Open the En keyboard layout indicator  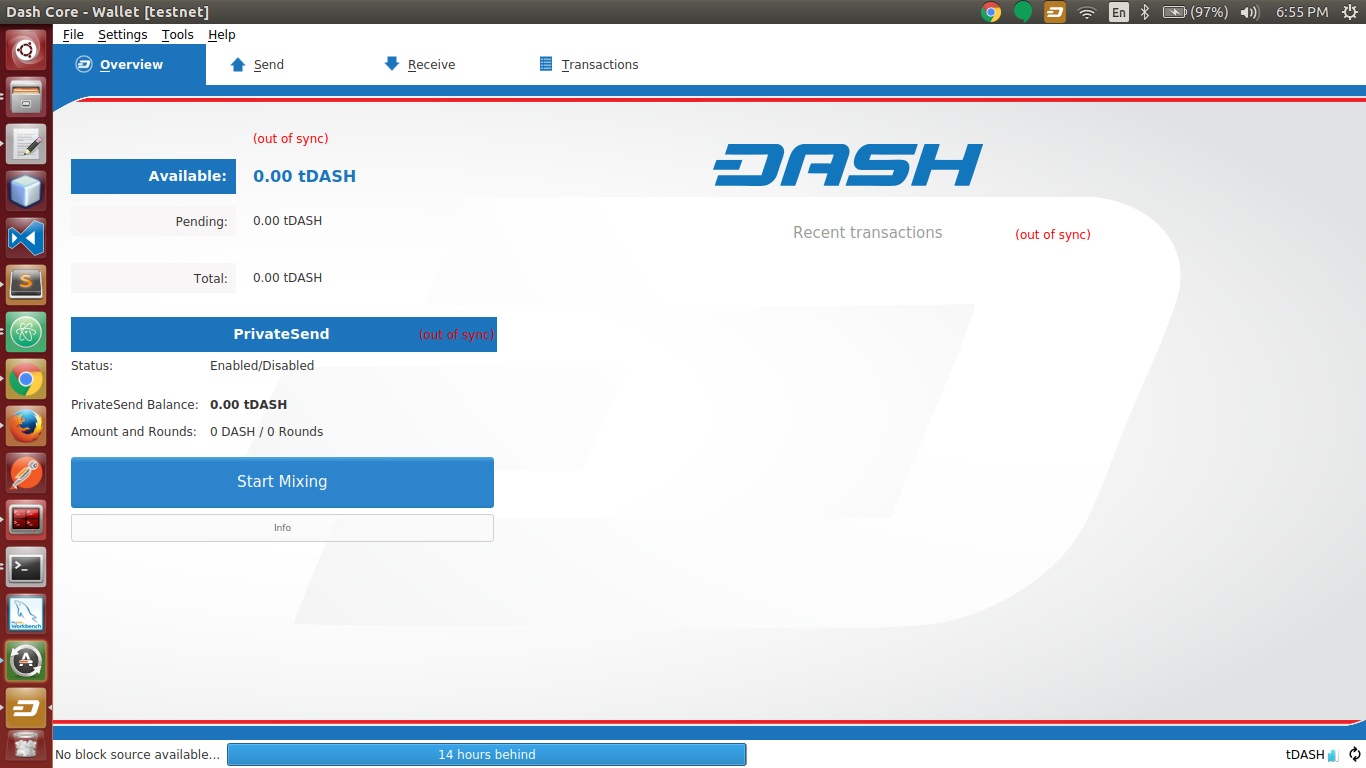1119,12
